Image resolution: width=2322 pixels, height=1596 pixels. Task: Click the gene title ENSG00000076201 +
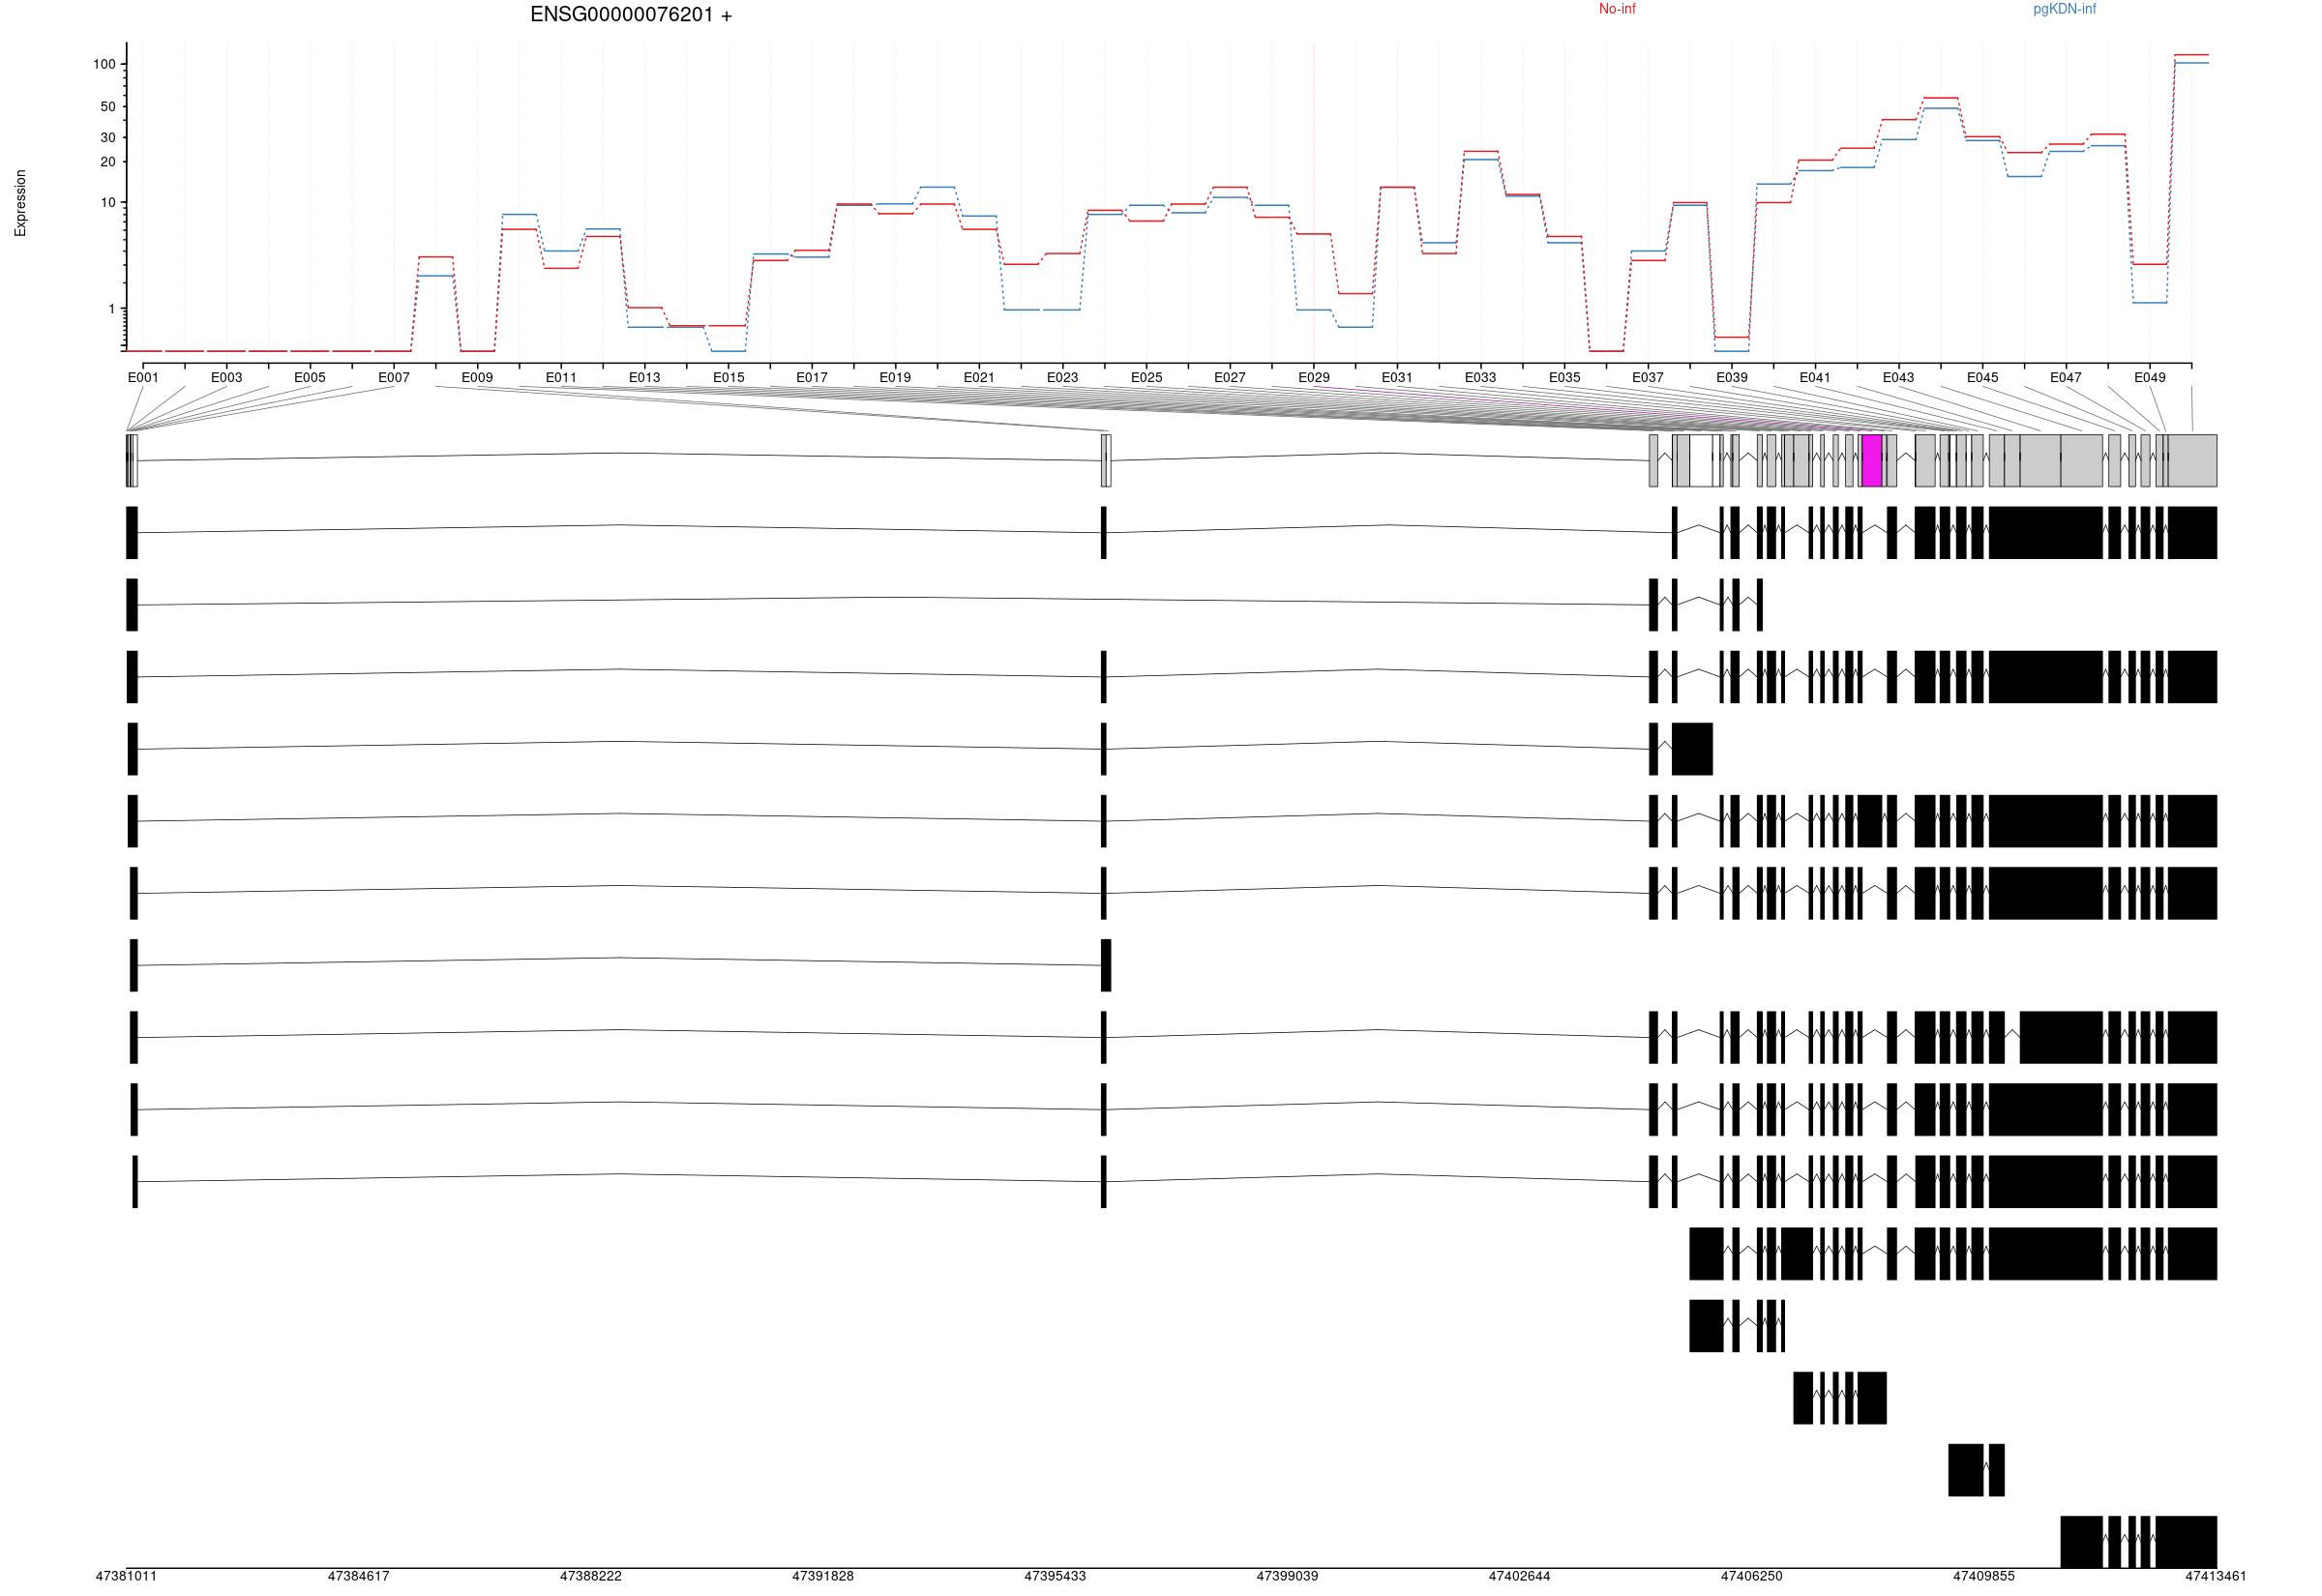(x=631, y=15)
